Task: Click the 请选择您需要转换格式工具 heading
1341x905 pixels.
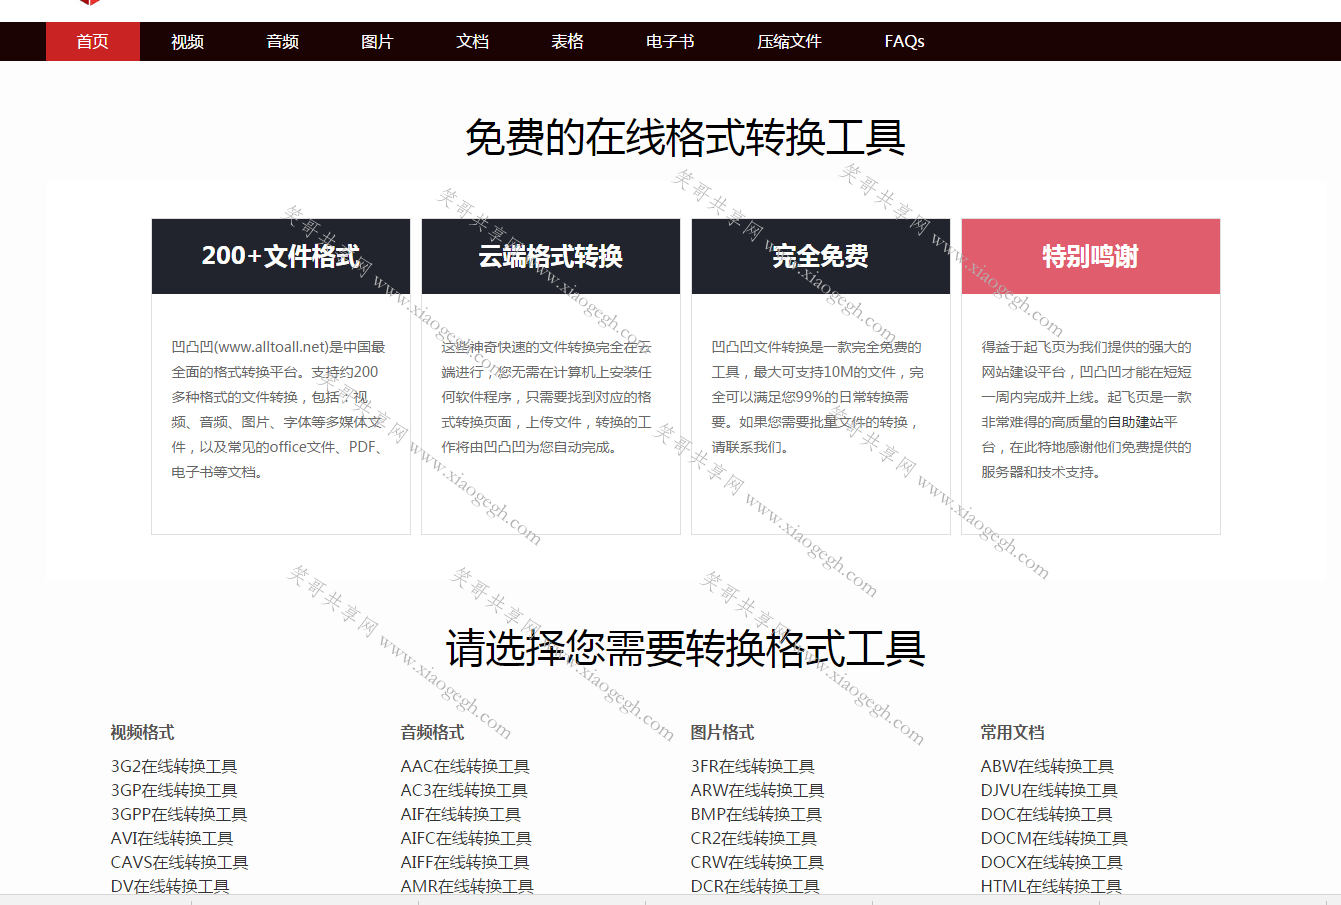Action: [685, 648]
